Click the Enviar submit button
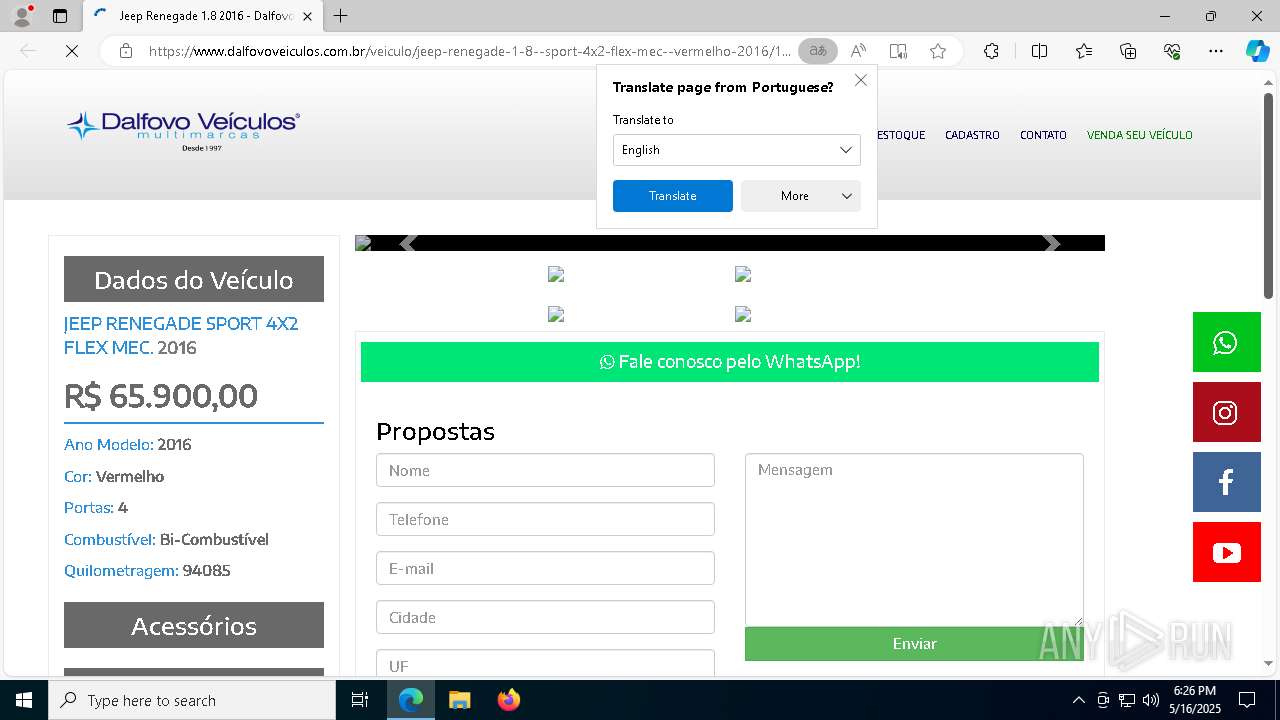 click(x=914, y=644)
